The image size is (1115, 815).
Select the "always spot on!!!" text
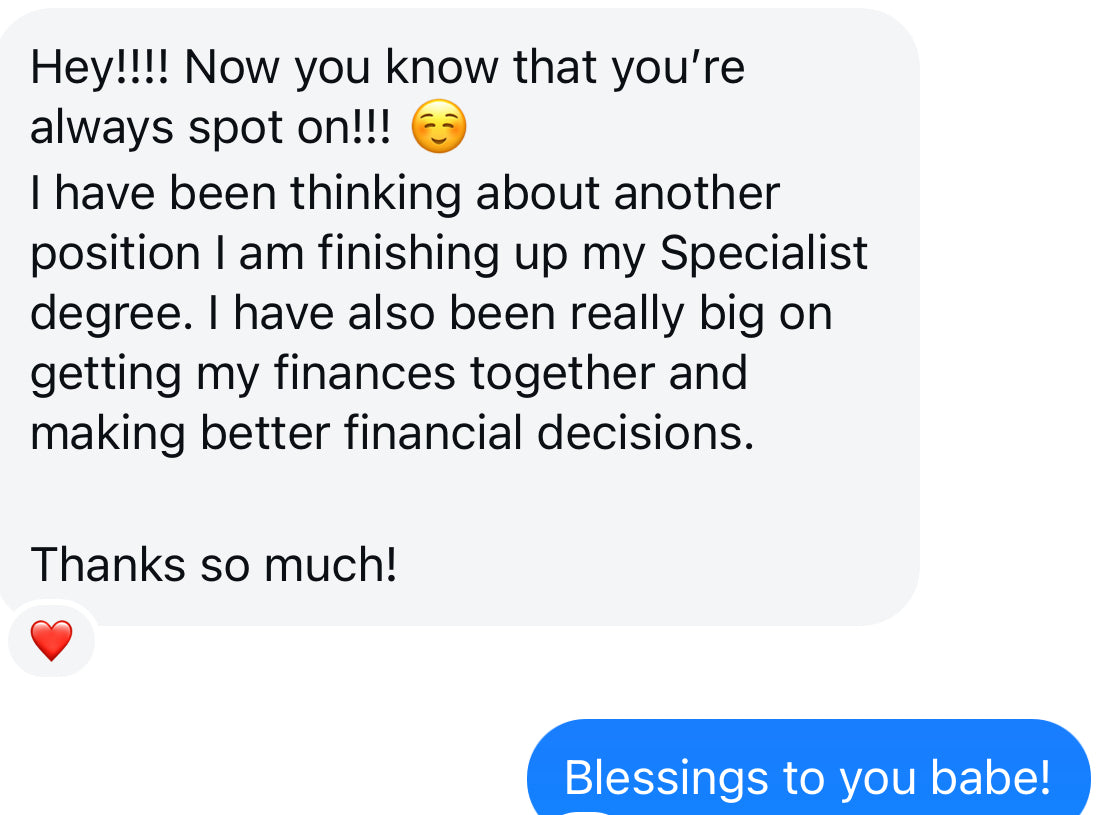210,128
